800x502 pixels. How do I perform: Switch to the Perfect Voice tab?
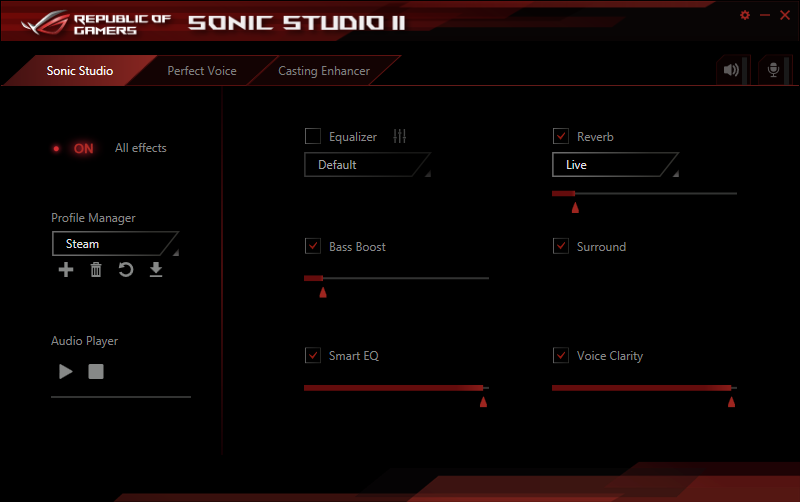[x=202, y=71]
